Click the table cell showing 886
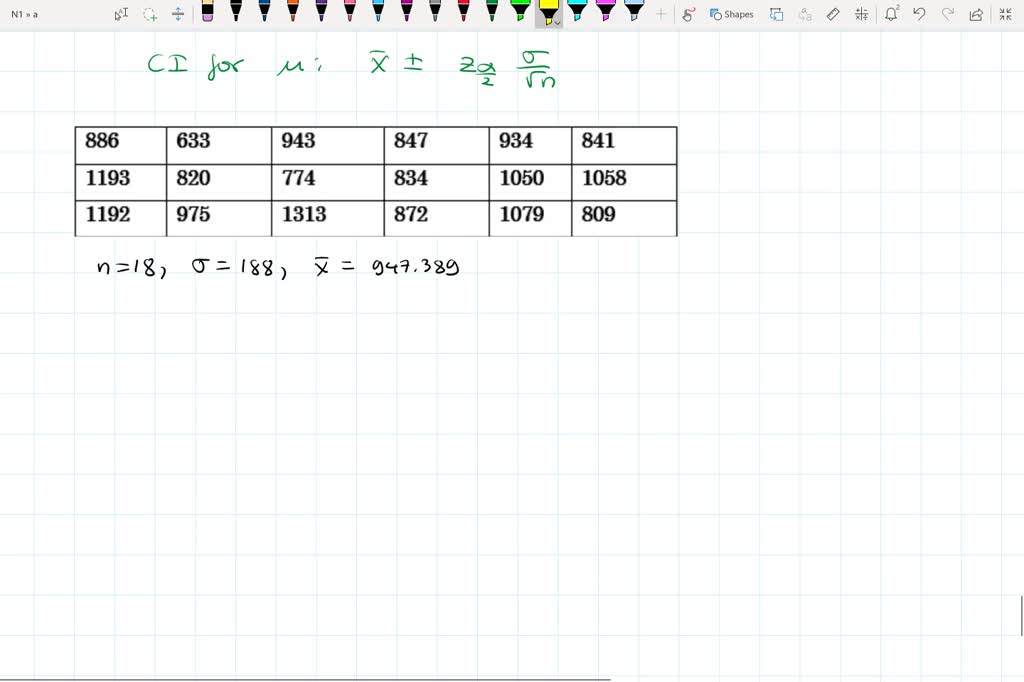Viewport: 1024px width, 682px height. tap(121, 146)
